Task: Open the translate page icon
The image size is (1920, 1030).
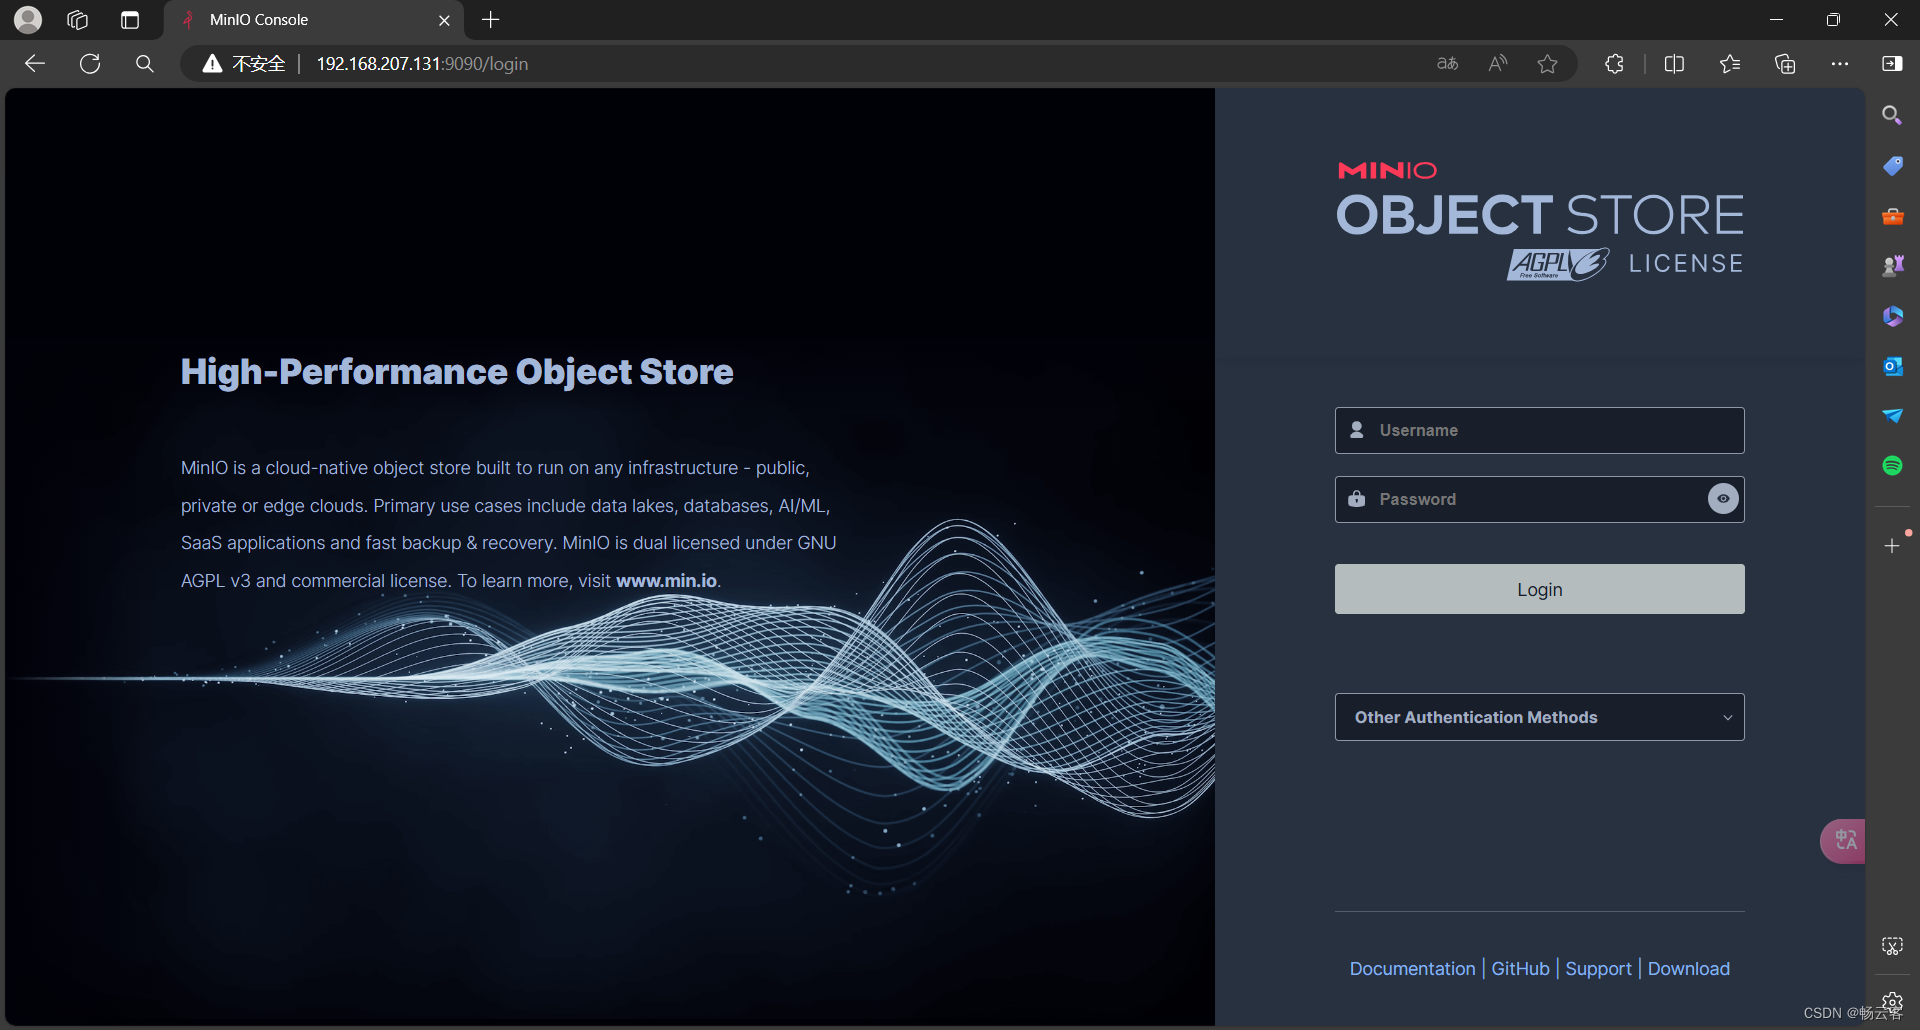Action: [1447, 64]
